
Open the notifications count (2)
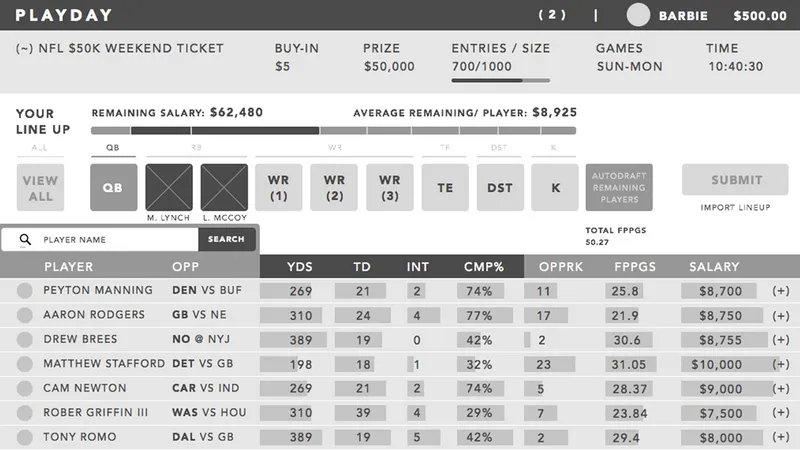(552, 15)
